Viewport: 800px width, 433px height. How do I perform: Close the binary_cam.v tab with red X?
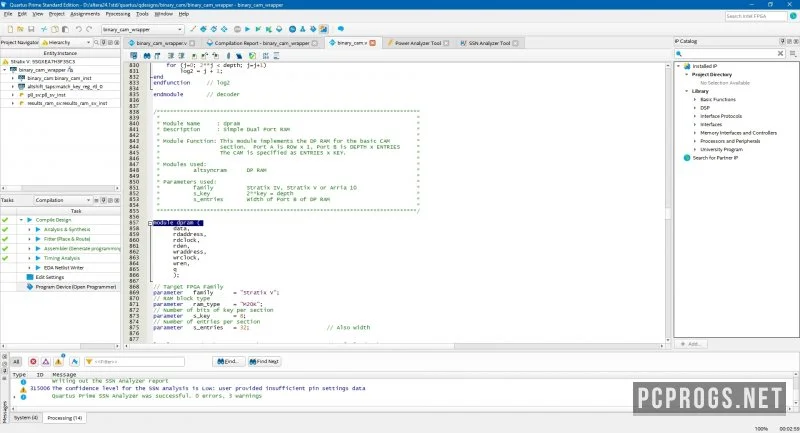(x=372, y=43)
